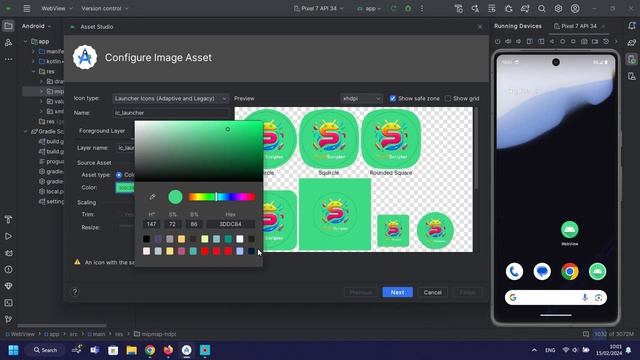This screenshot has width=640, height=360.
Task: Click emulator volume up icon
Action: click(x=508, y=41)
